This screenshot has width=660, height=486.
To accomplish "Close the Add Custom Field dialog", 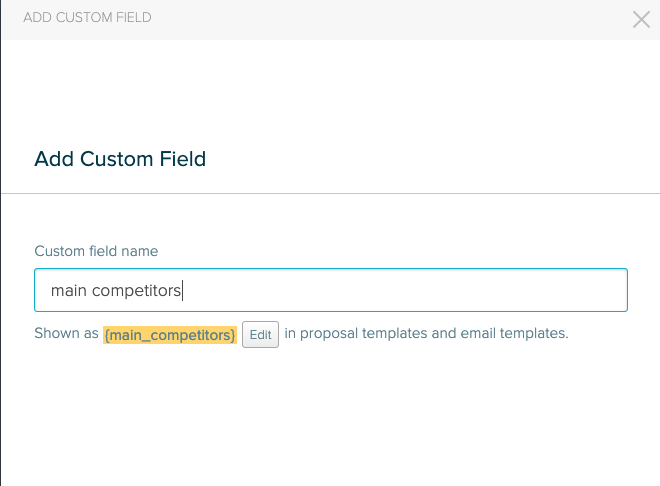I will [x=641, y=19].
